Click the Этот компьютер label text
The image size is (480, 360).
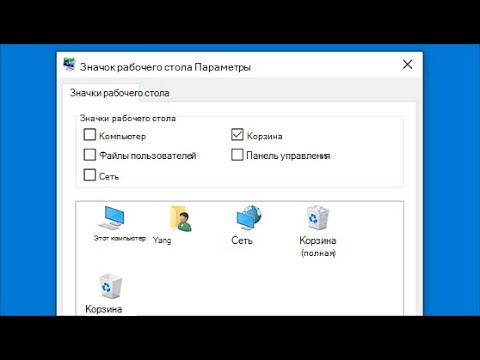tap(120, 238)
